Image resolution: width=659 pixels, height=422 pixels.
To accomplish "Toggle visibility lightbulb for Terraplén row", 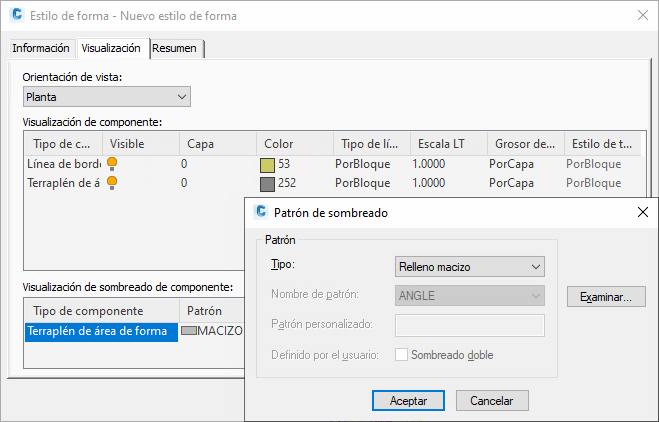I will point(113,183).
